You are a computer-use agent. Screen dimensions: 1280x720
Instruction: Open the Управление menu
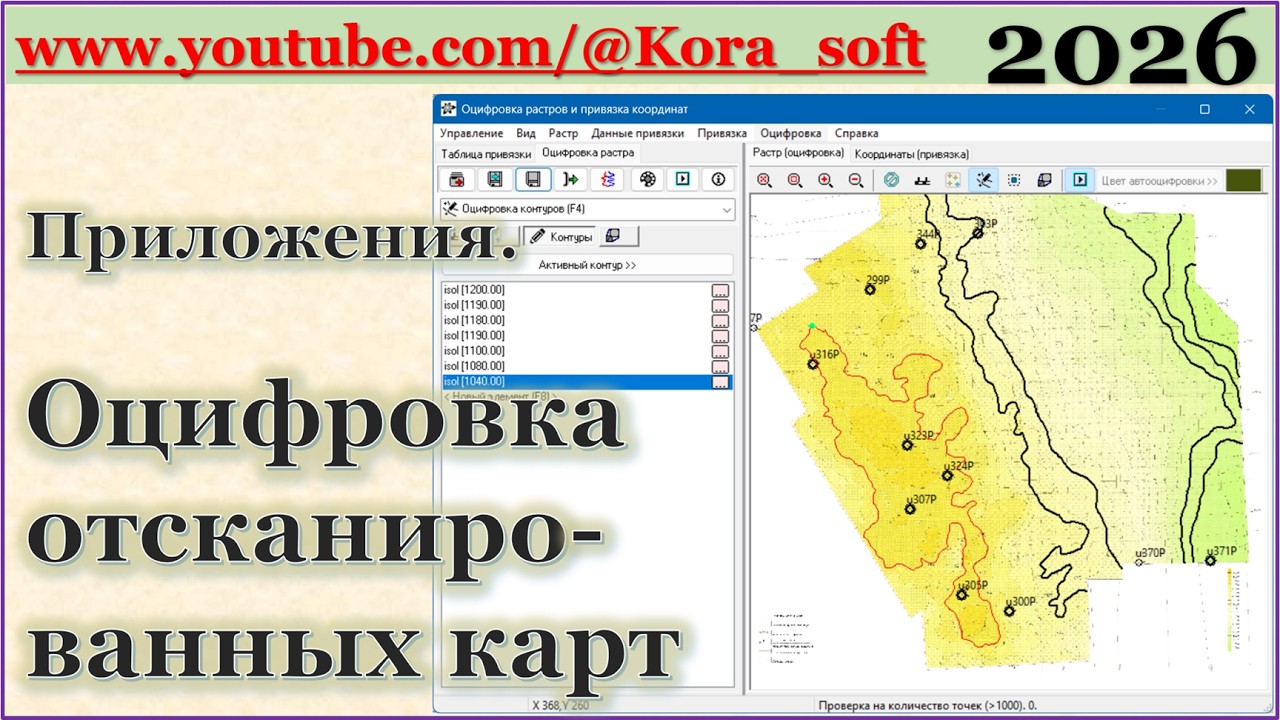(471, 133)
